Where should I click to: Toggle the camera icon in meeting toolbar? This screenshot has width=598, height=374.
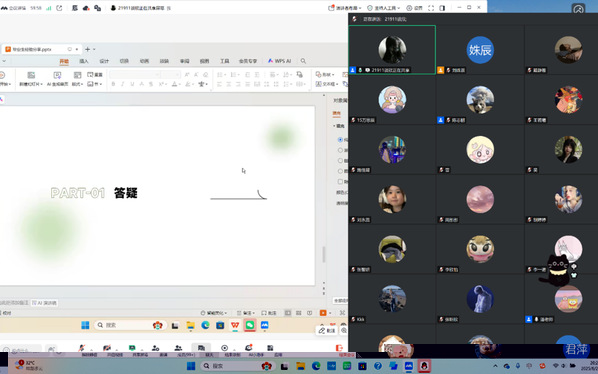click(107, 348)
